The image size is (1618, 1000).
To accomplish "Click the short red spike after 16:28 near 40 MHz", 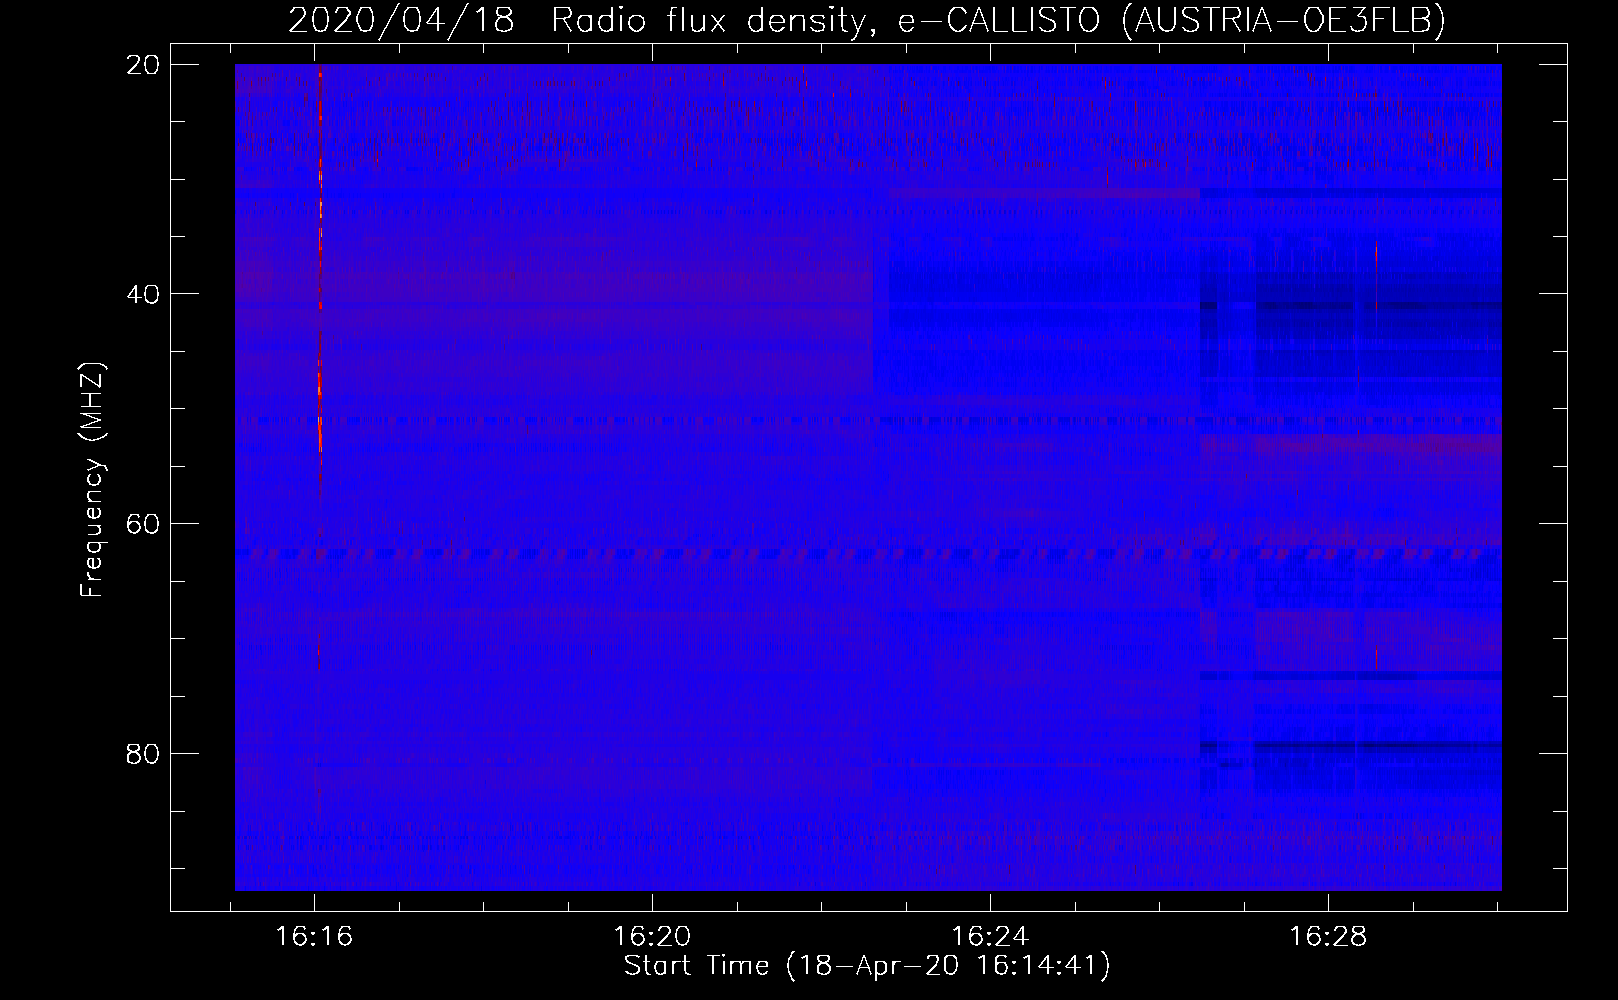I will coord(1376,276).
